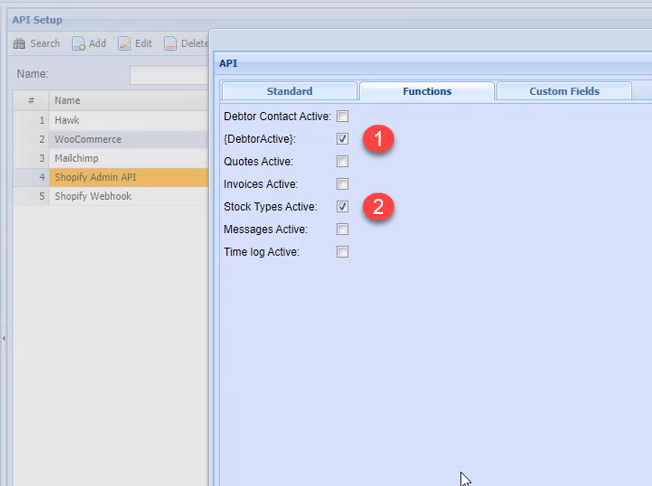Screen dimensions: 652x486
Task: Tick the Quotes Active checkbox
Action: (x=343, y=161)
